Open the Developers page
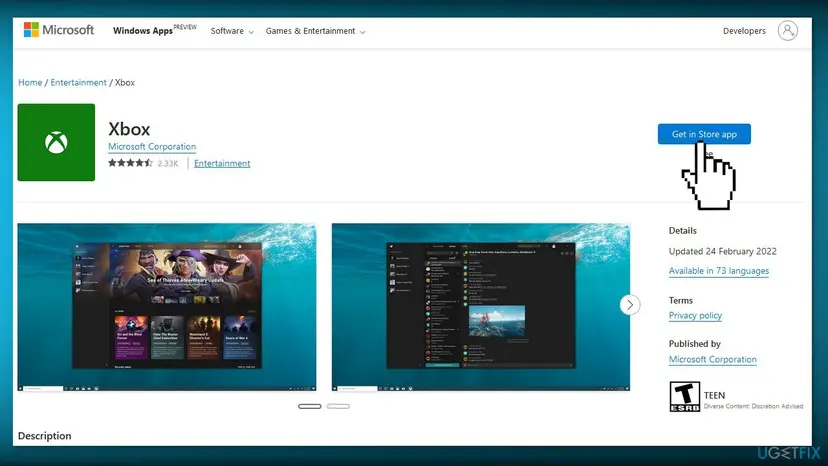This screenshot has height=466, width=828. click(x=744, y=31)
